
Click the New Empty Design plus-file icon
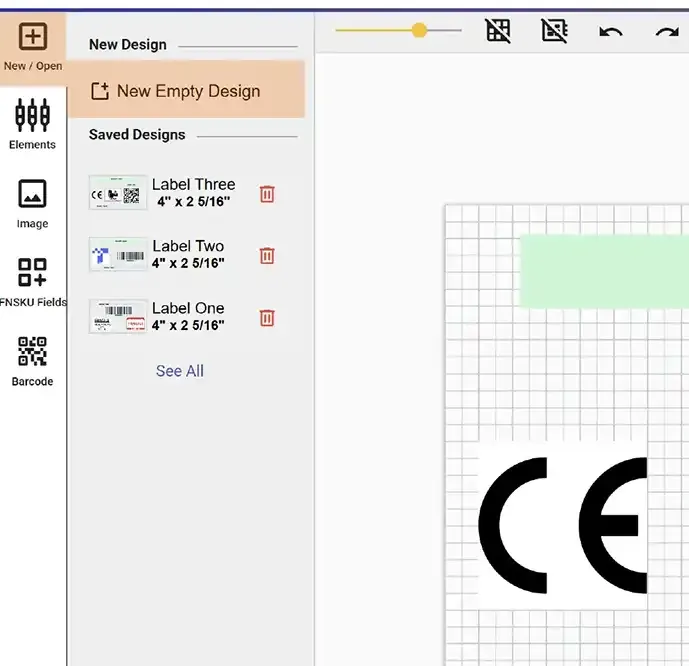click(x=100, y=91)
